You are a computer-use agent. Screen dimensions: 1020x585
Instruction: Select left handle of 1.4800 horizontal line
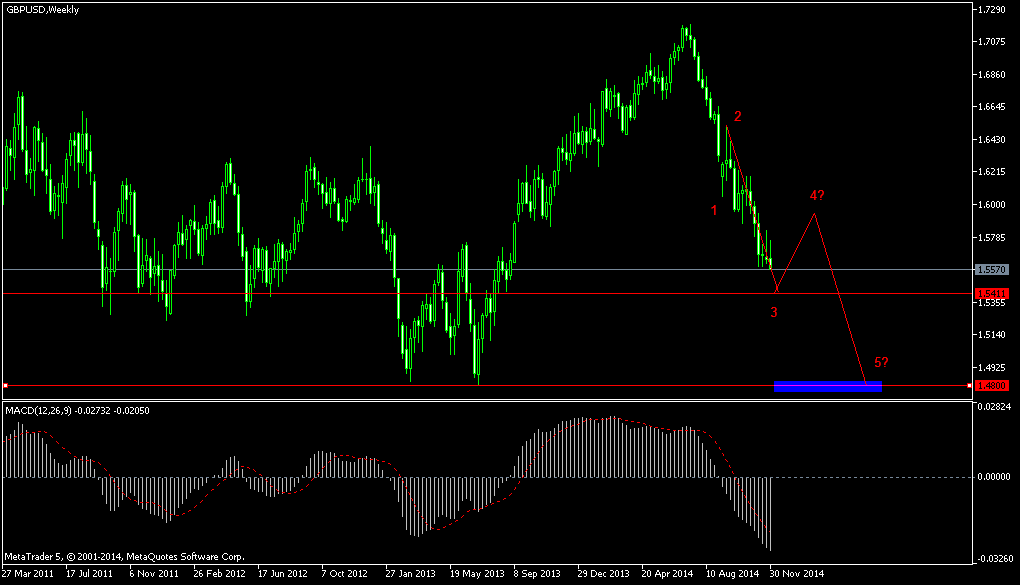pyautogui.click(x=5, y=386)
